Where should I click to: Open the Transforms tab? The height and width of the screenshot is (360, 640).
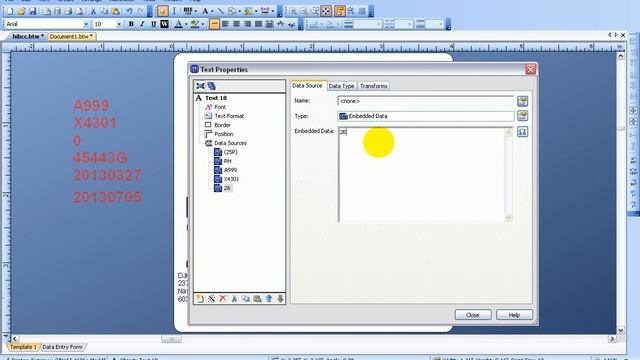tap(373, 86)
